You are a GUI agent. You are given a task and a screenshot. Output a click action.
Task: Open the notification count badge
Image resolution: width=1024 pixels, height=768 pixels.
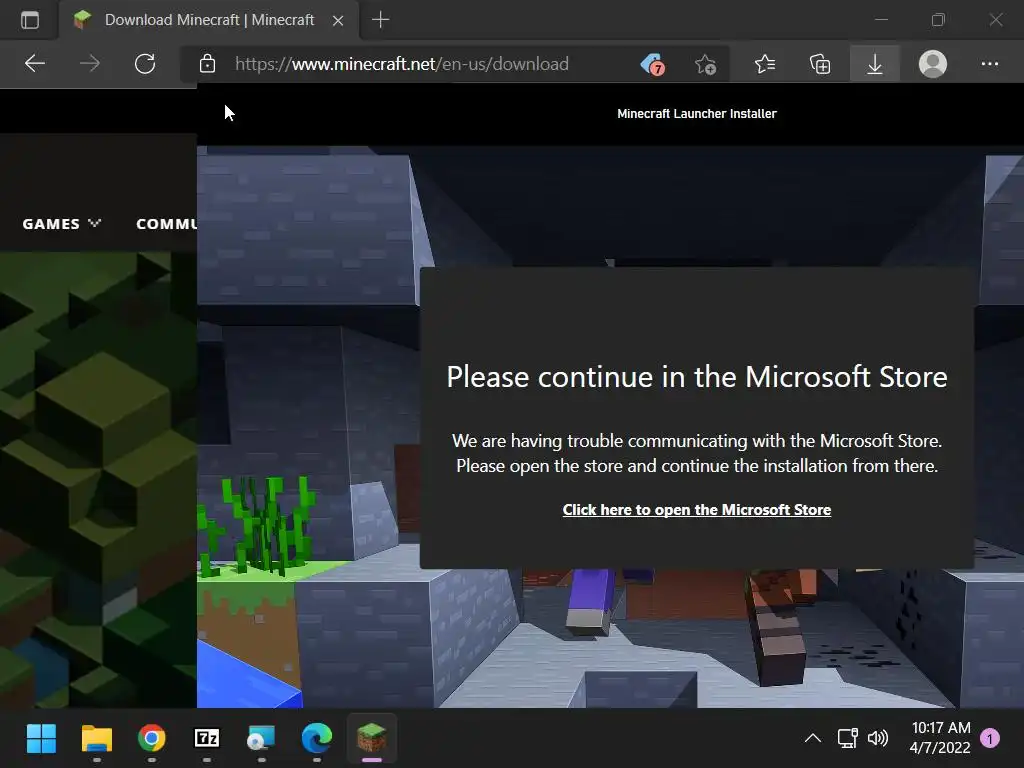(x=990, y=739)
